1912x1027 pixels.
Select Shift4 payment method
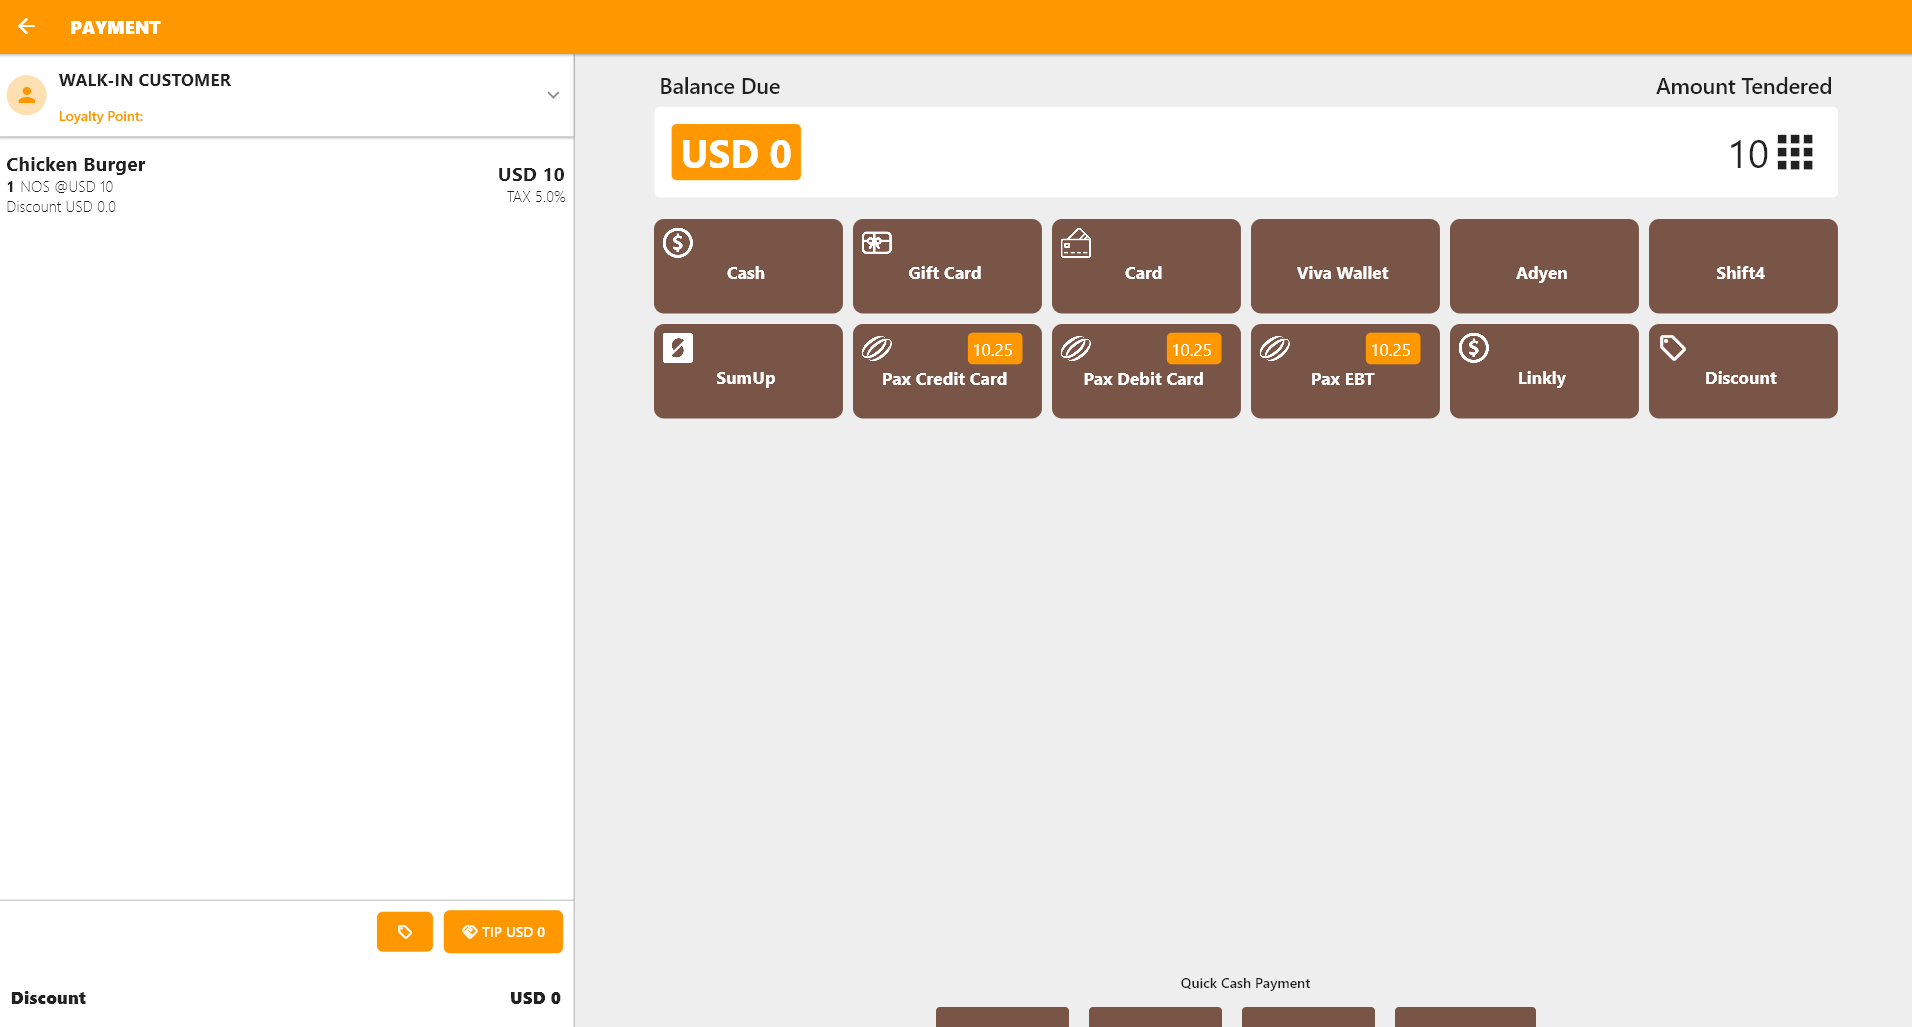[x=1742, y=266]
